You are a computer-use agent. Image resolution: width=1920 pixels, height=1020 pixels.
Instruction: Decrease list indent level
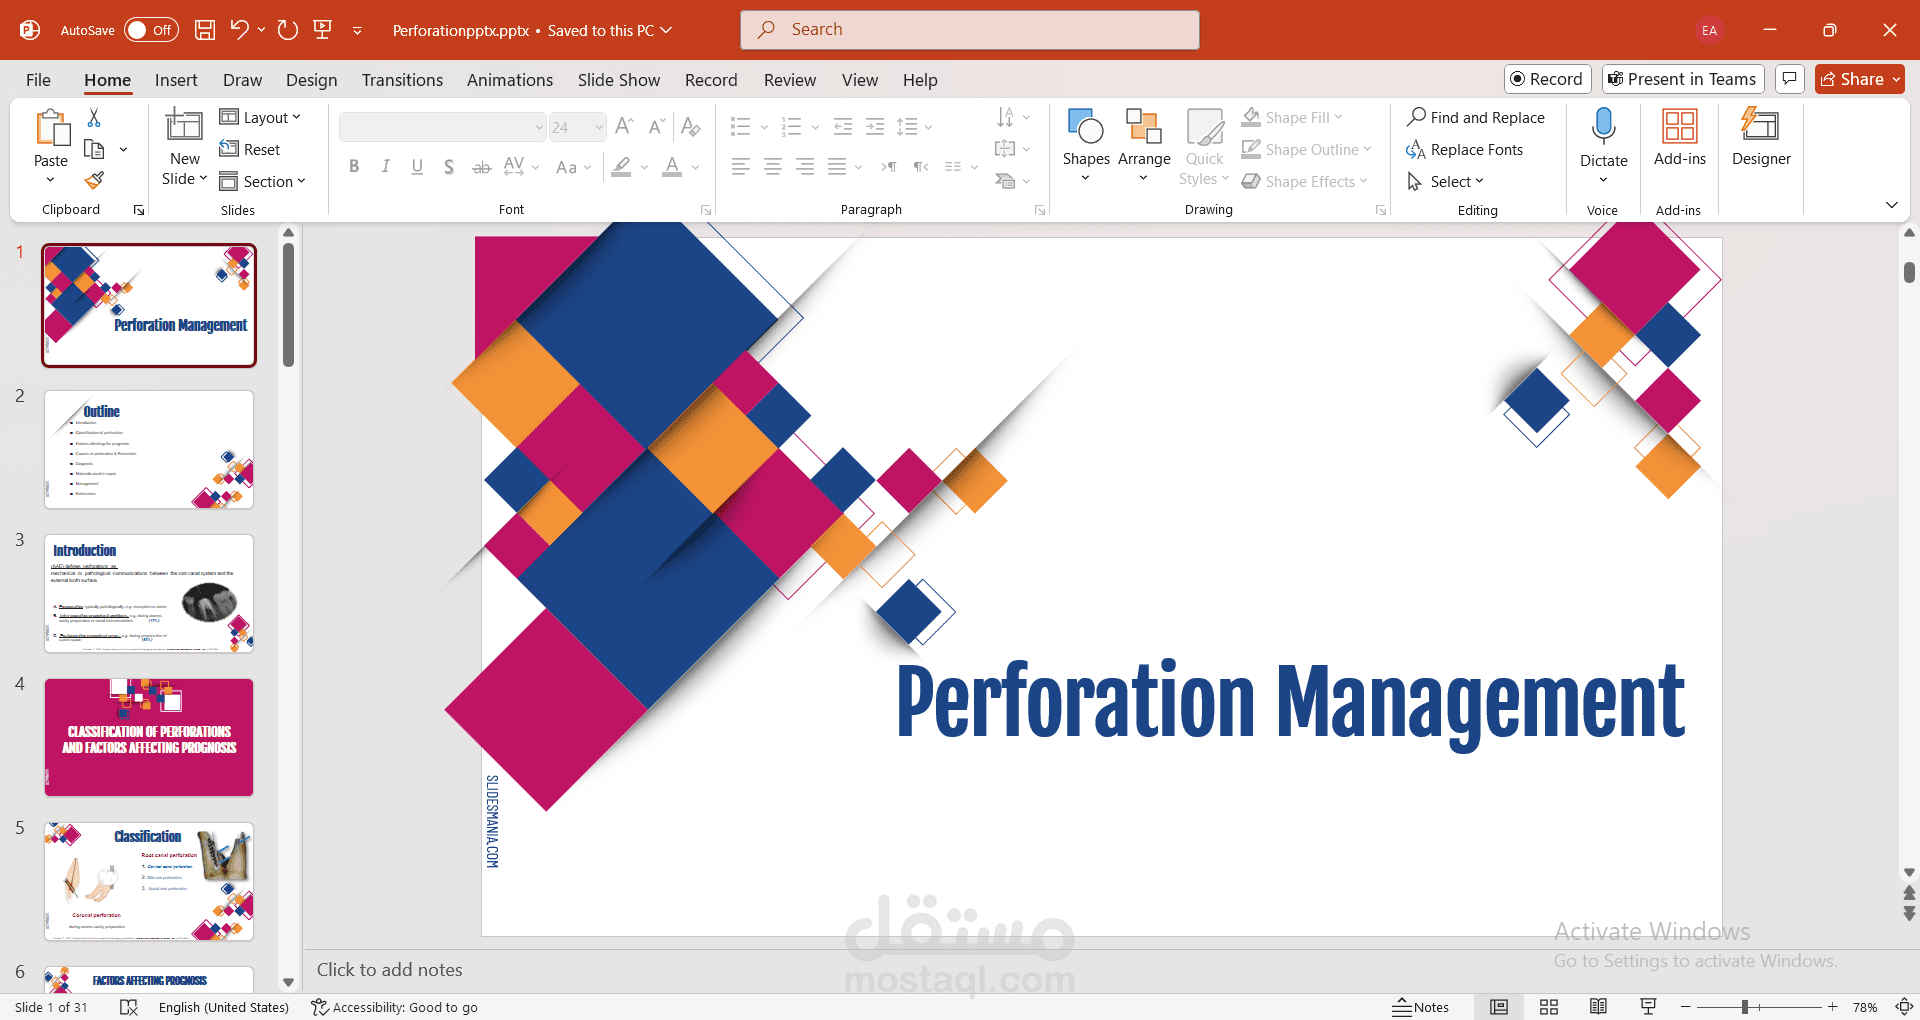coord(843,126)
